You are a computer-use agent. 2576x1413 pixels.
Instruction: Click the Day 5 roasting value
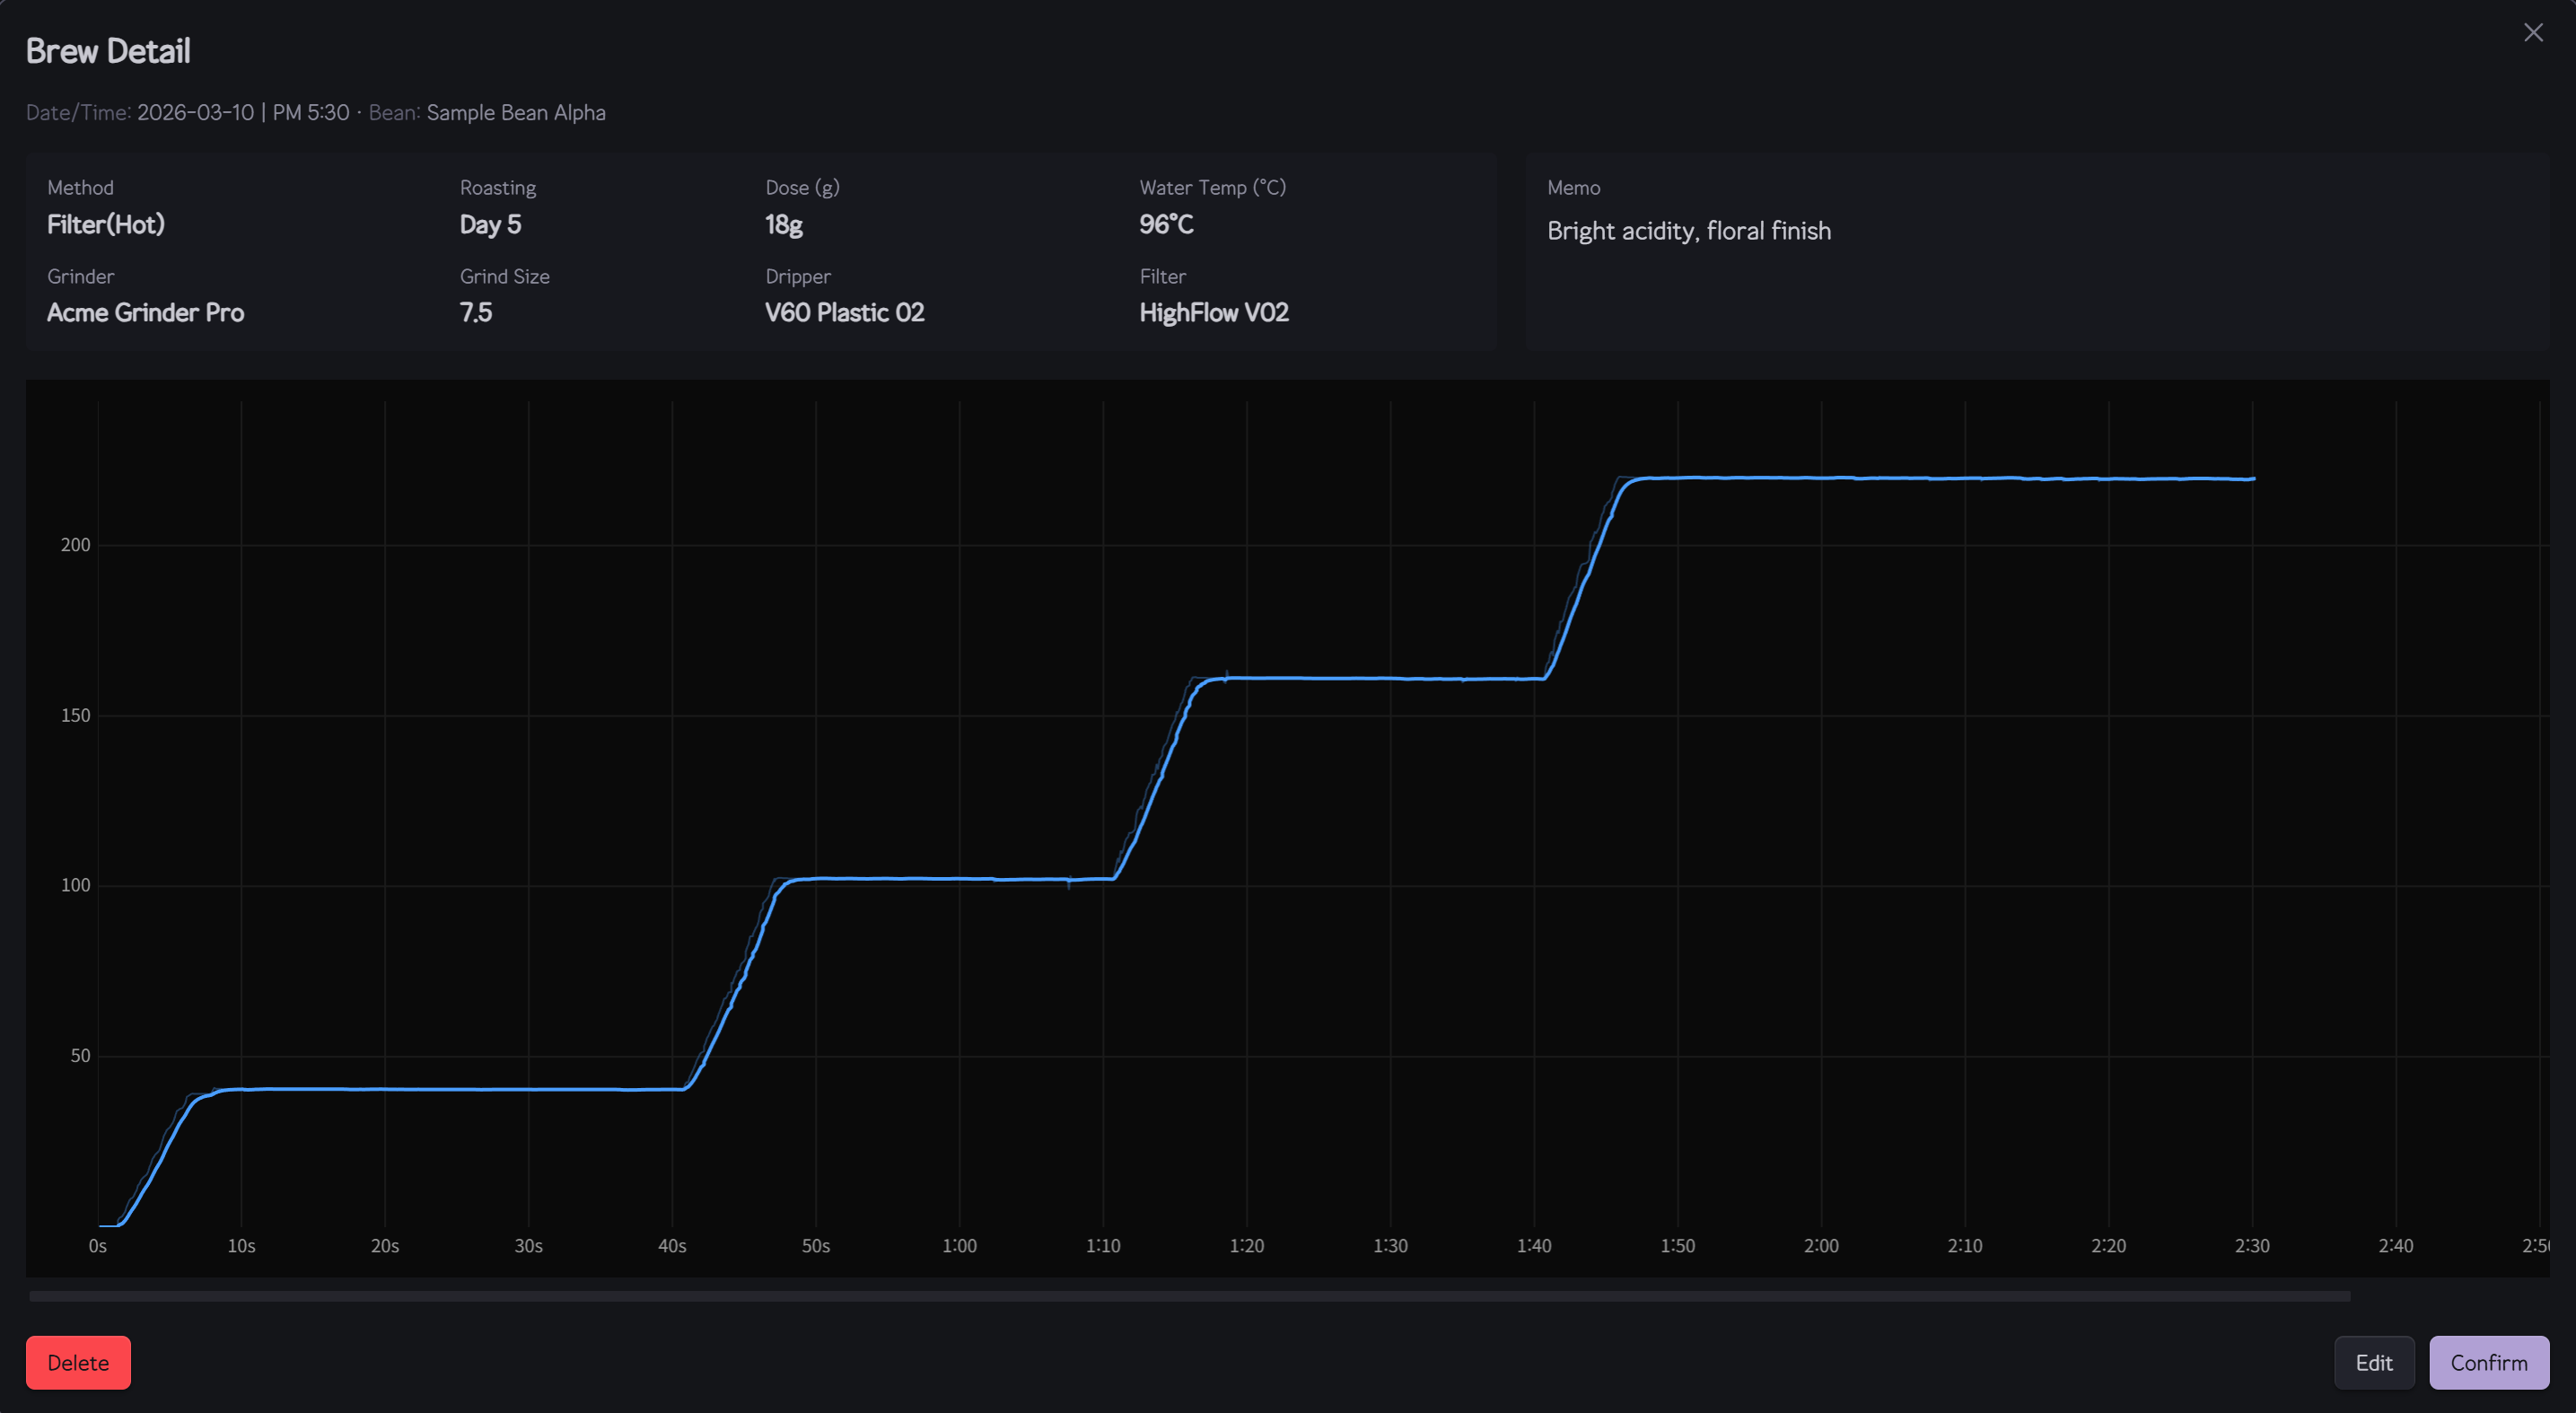(489, 224)
